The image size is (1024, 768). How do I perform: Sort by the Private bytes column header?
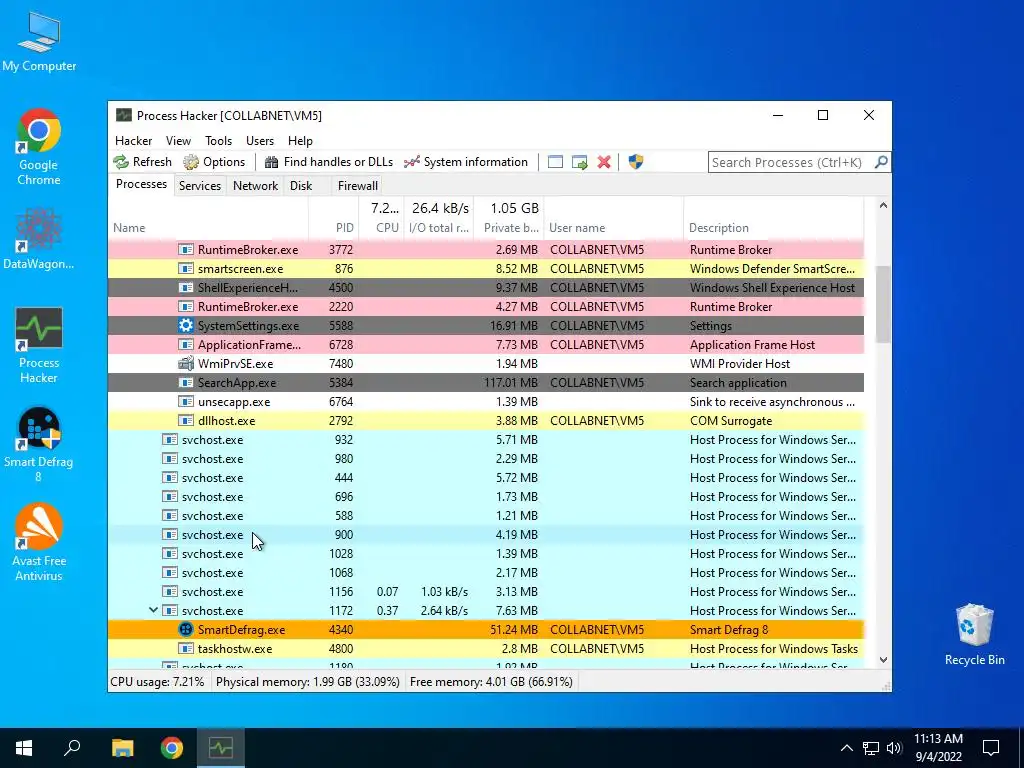pos(509,228)
